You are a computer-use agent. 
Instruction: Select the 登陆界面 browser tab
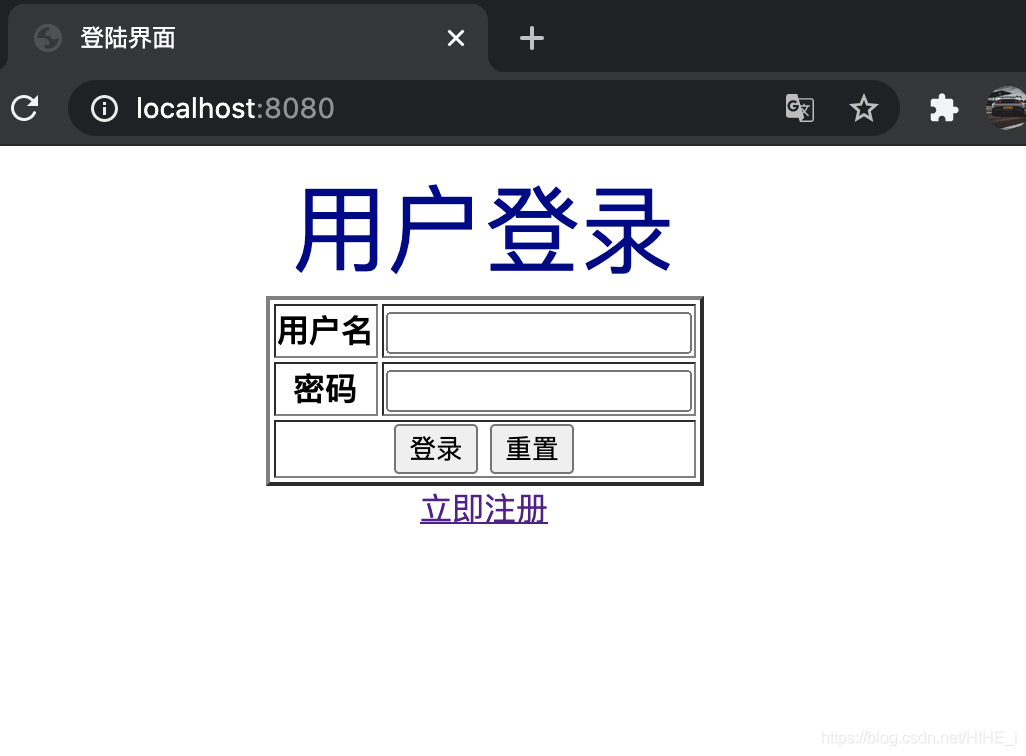point(247,38)
